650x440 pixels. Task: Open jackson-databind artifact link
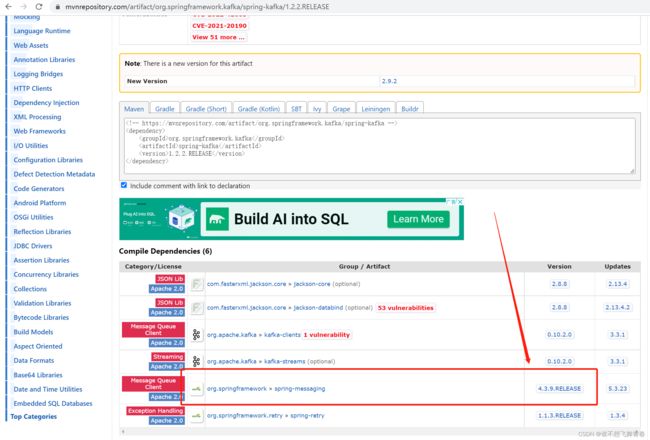318,308
